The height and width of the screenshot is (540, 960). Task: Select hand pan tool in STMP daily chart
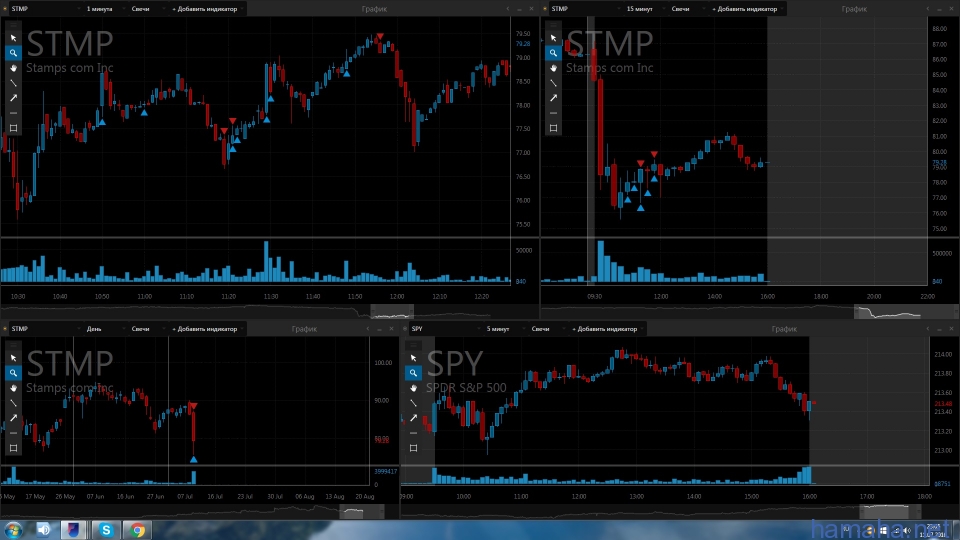click(13, 388)
